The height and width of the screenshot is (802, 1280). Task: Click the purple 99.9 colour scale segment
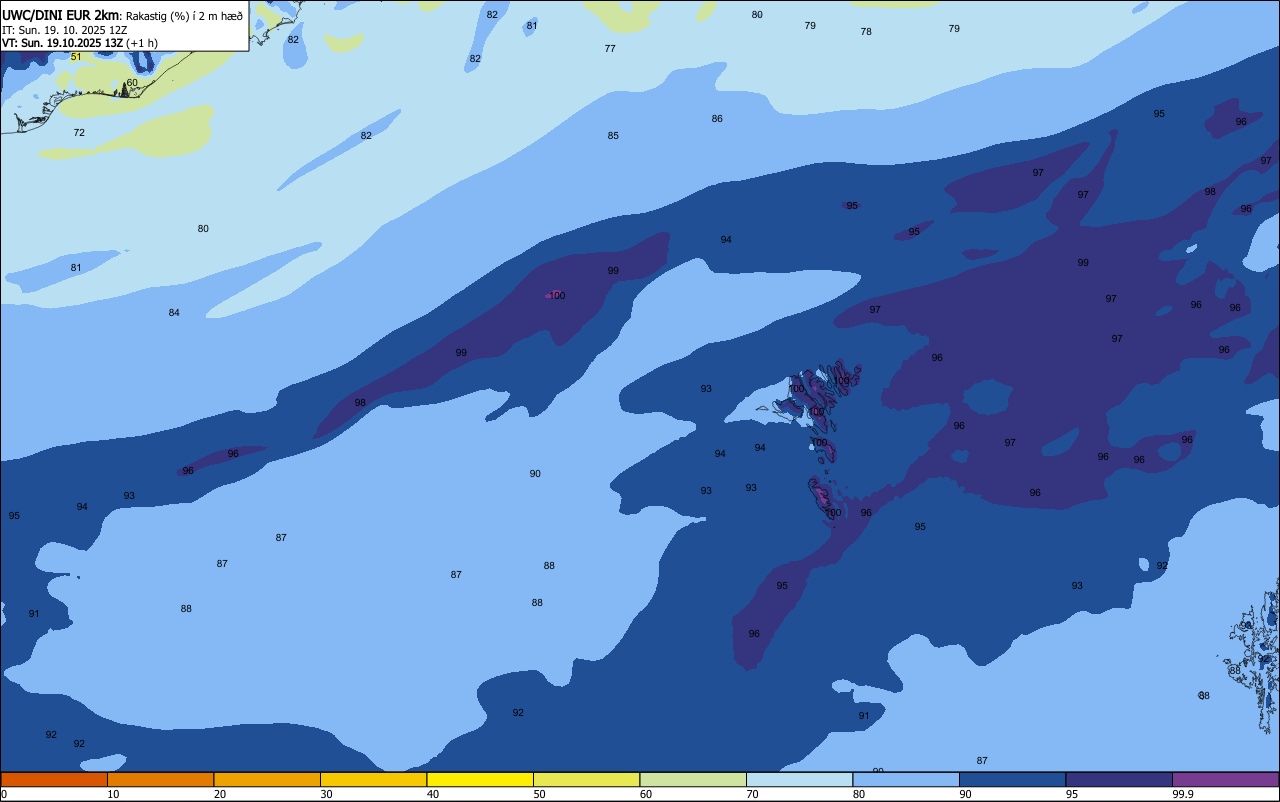point(1225,779)
